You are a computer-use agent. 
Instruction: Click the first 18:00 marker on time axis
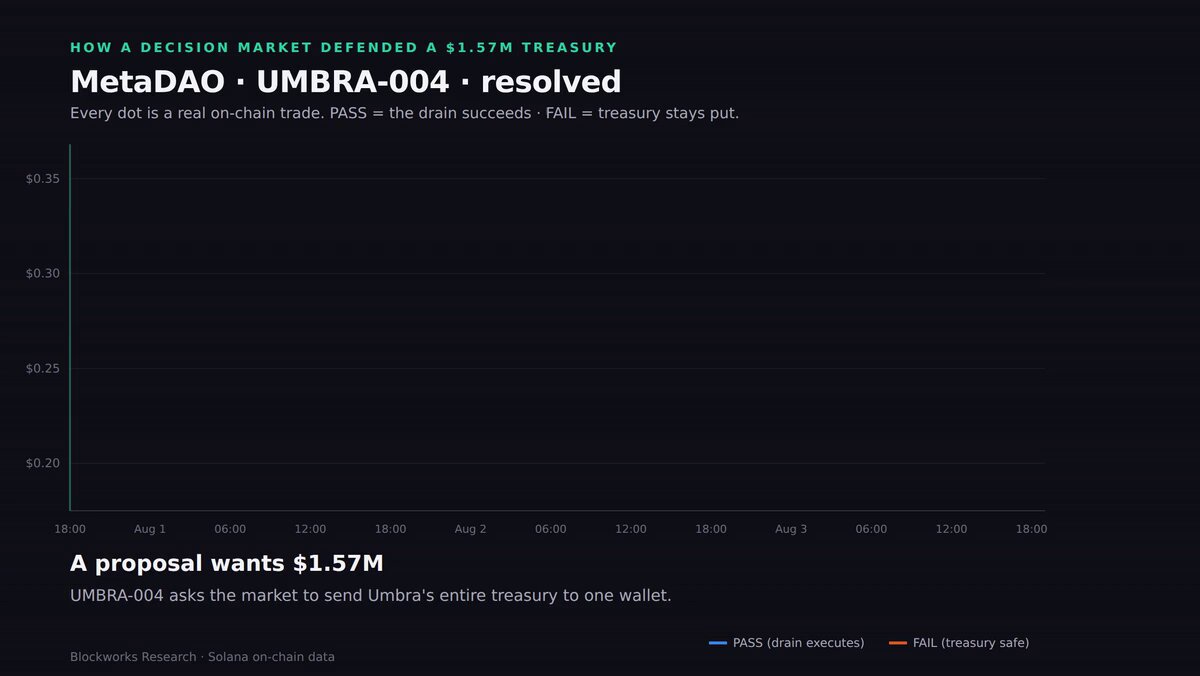(x=70, y=529)
